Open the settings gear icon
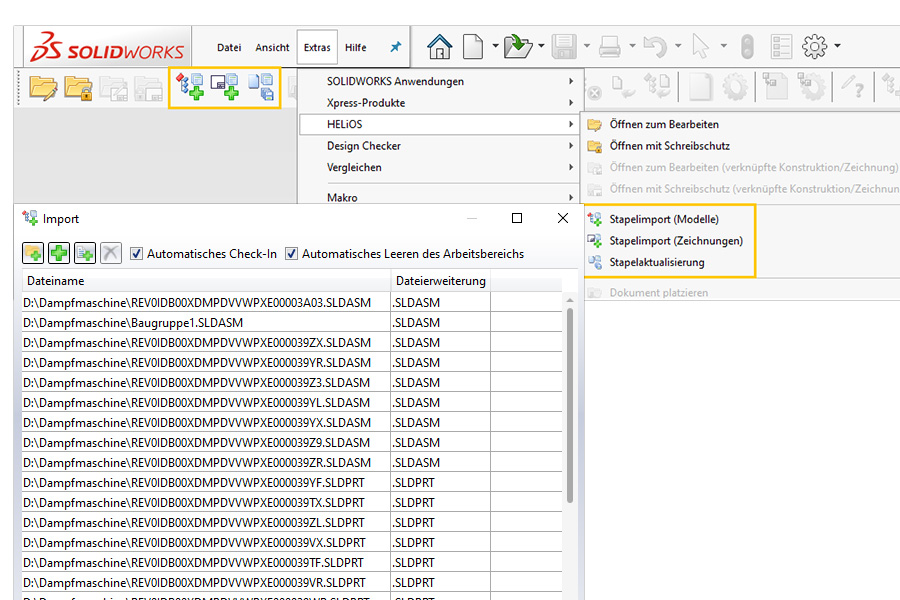The height and width of the screenshot is (600, 900). (x=815, y=47)
